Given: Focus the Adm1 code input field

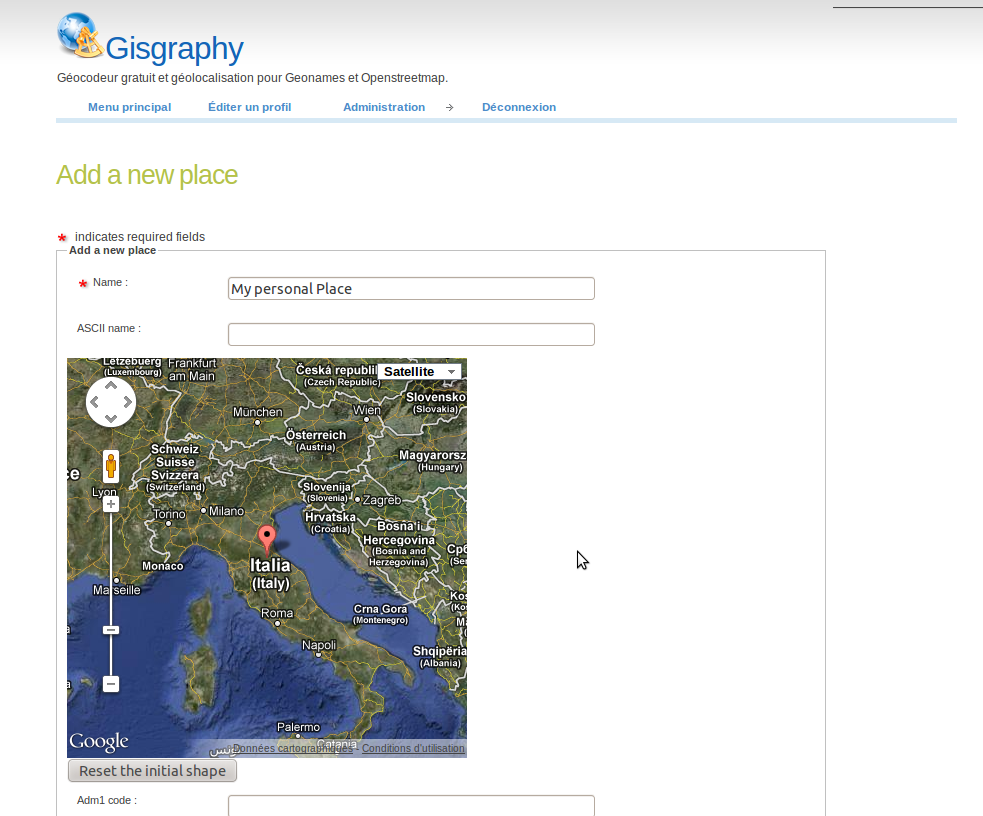Looking at the screenshot, I should tap(411, 805).
